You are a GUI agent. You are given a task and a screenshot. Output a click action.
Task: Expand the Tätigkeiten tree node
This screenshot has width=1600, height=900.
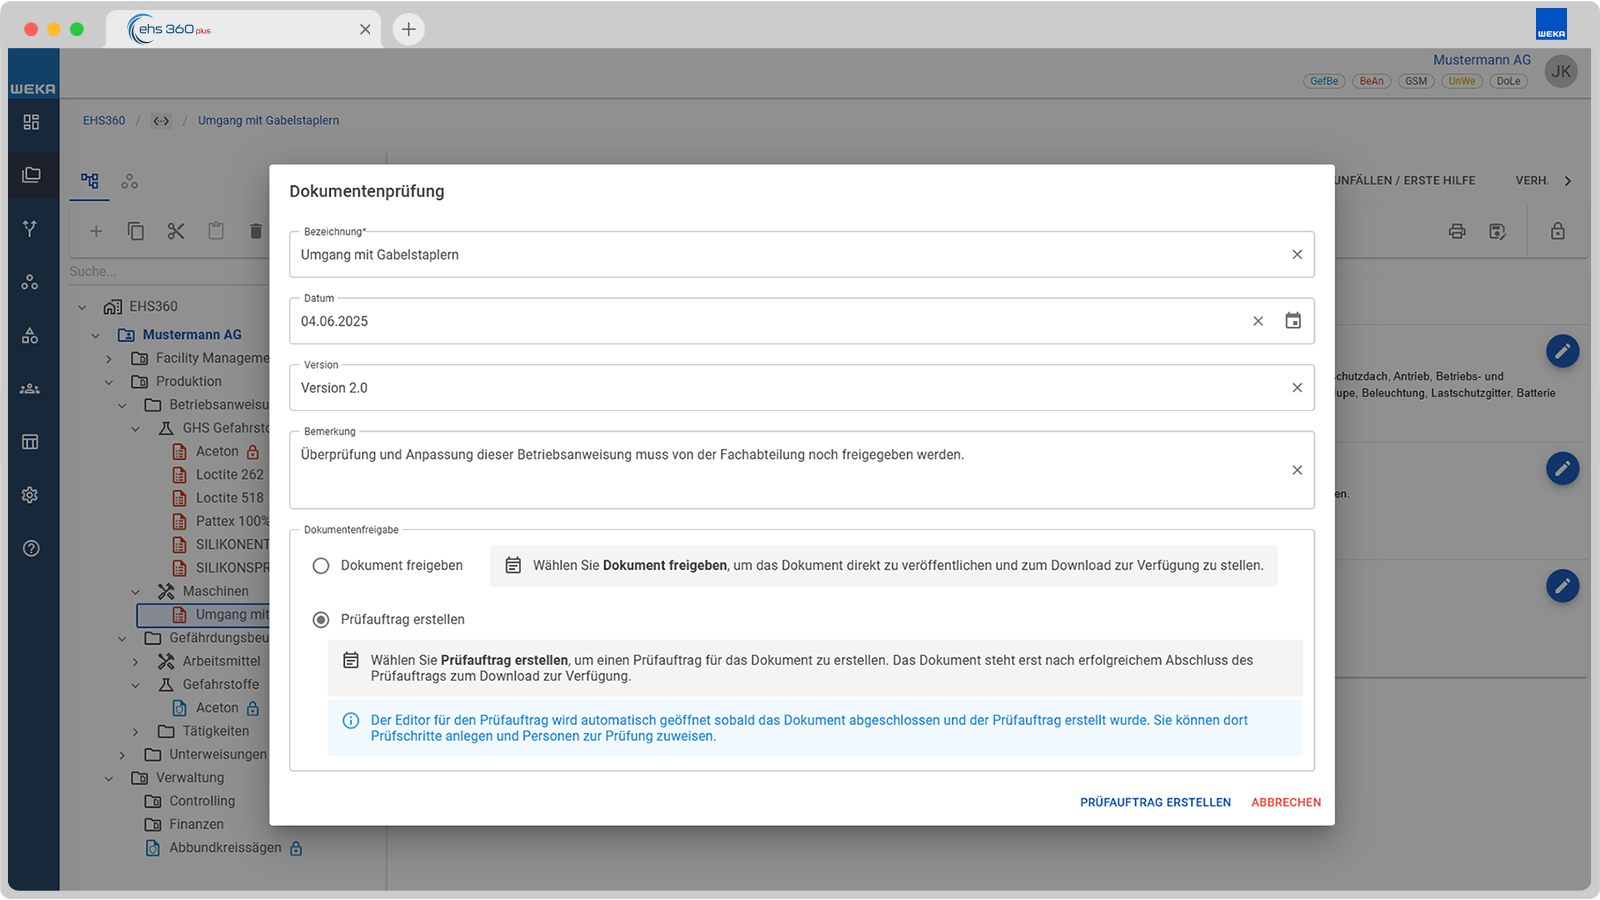[x=136, y=732]
